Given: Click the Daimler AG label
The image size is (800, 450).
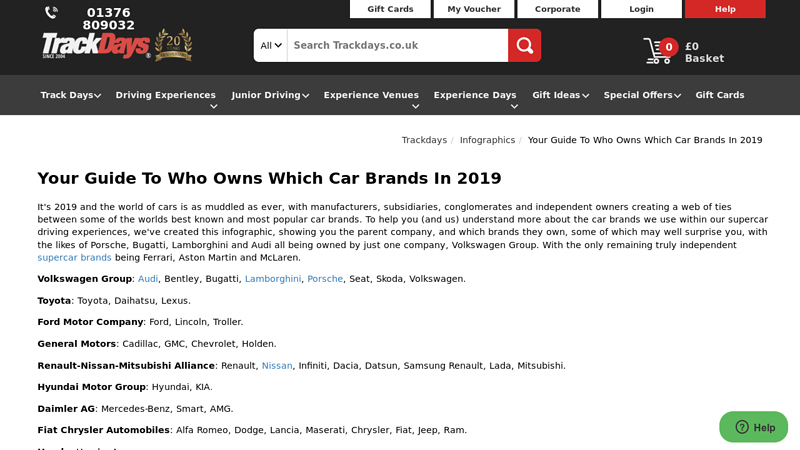Looking at the screenshot, I should pyautogui.click(x=66, y=409).
